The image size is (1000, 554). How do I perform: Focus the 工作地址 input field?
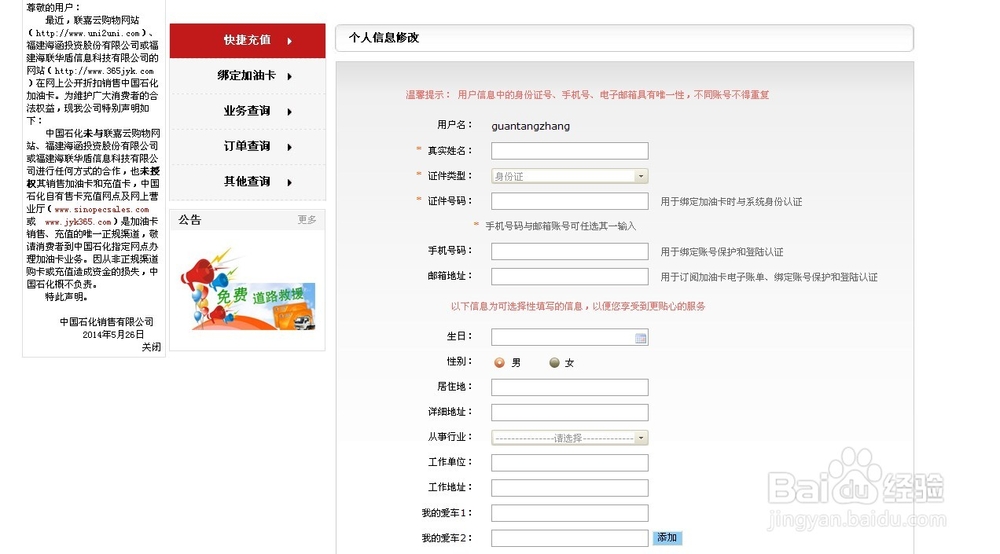click(x=570, y=488)
